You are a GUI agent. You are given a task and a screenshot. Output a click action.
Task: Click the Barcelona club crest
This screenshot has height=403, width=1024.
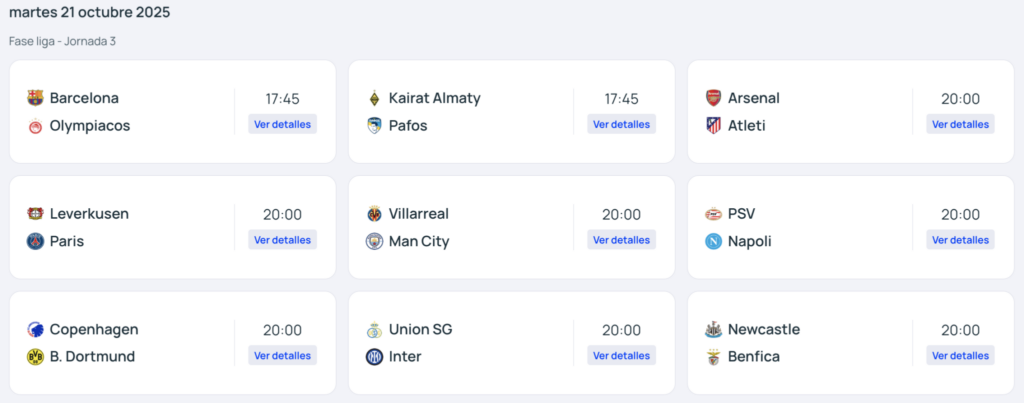tap(36, 98)
